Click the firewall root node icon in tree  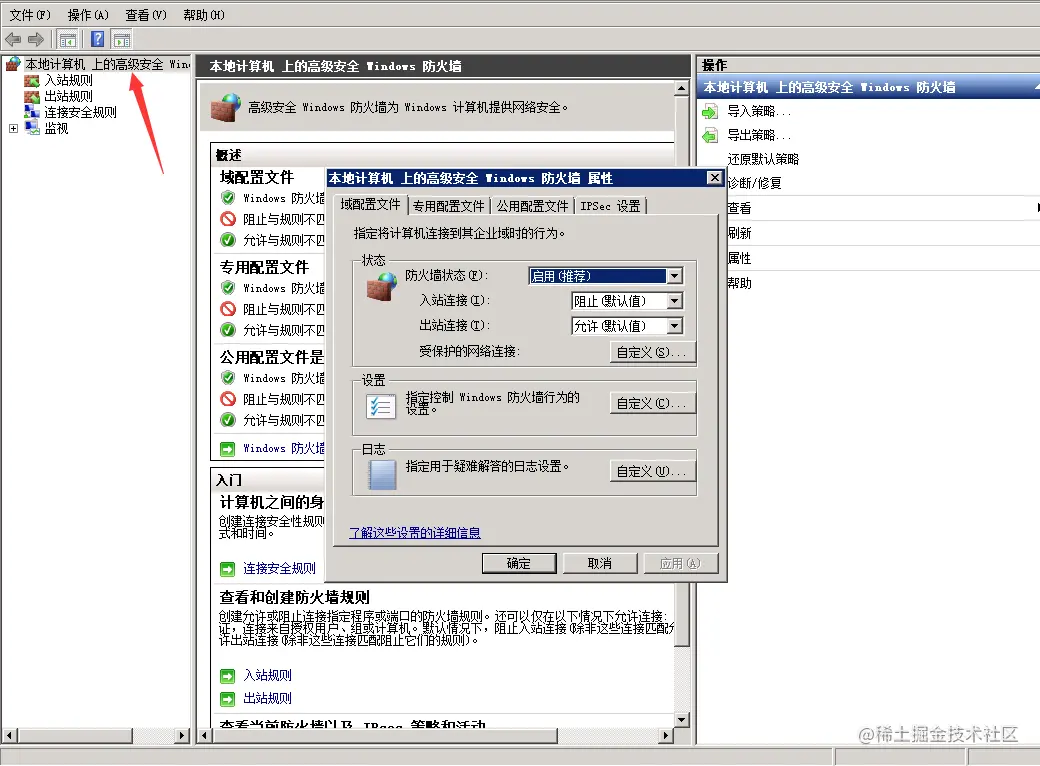tap(13, 64)
